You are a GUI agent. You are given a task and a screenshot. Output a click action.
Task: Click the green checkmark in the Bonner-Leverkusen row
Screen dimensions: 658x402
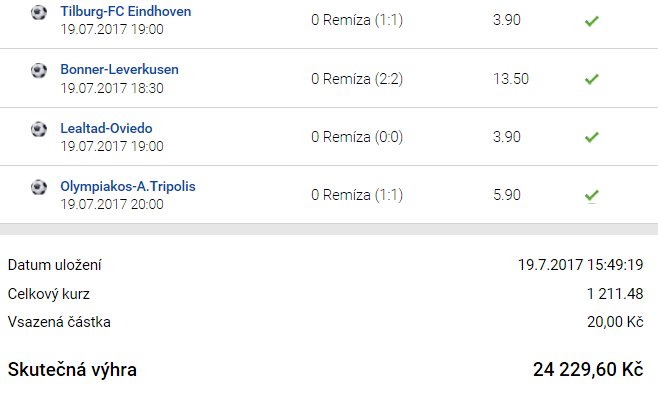[591, 79]
